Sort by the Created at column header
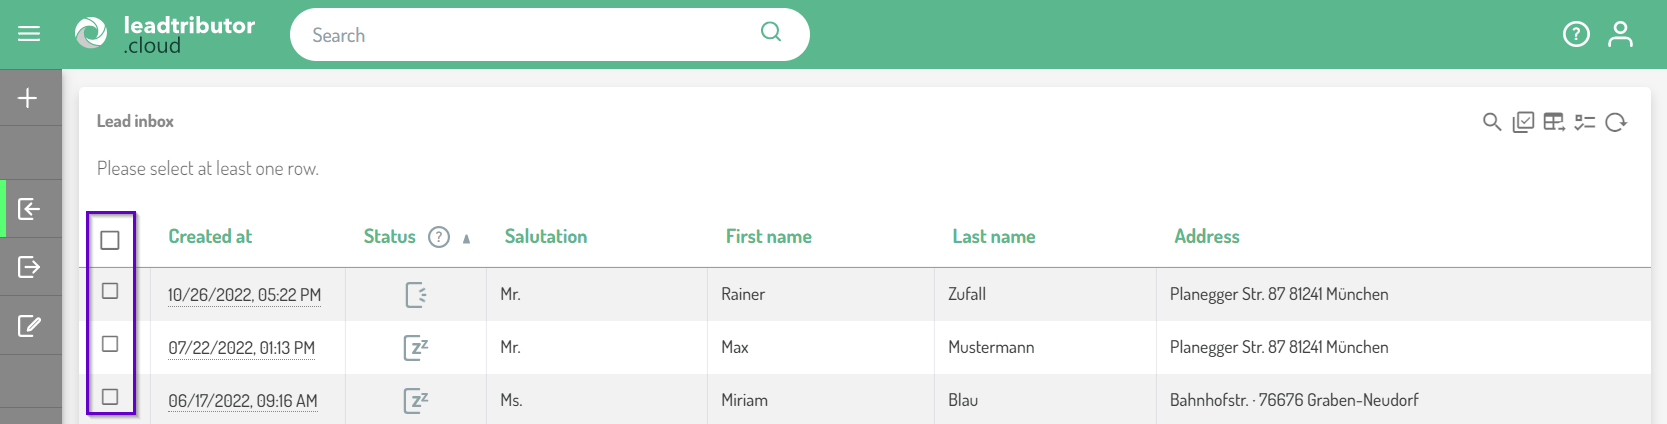 pyautogui.click(x=210, y=237)
